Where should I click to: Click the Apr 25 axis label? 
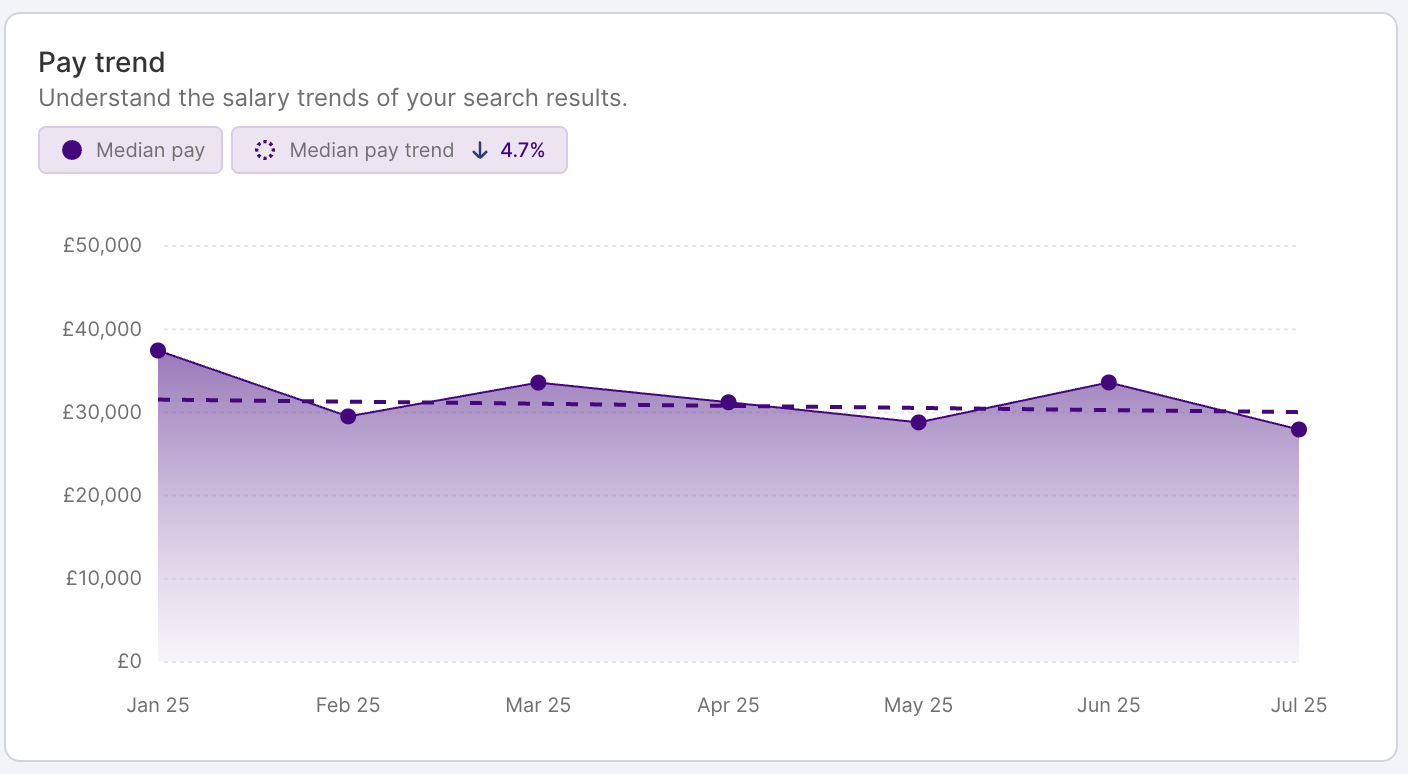point(728,705)
